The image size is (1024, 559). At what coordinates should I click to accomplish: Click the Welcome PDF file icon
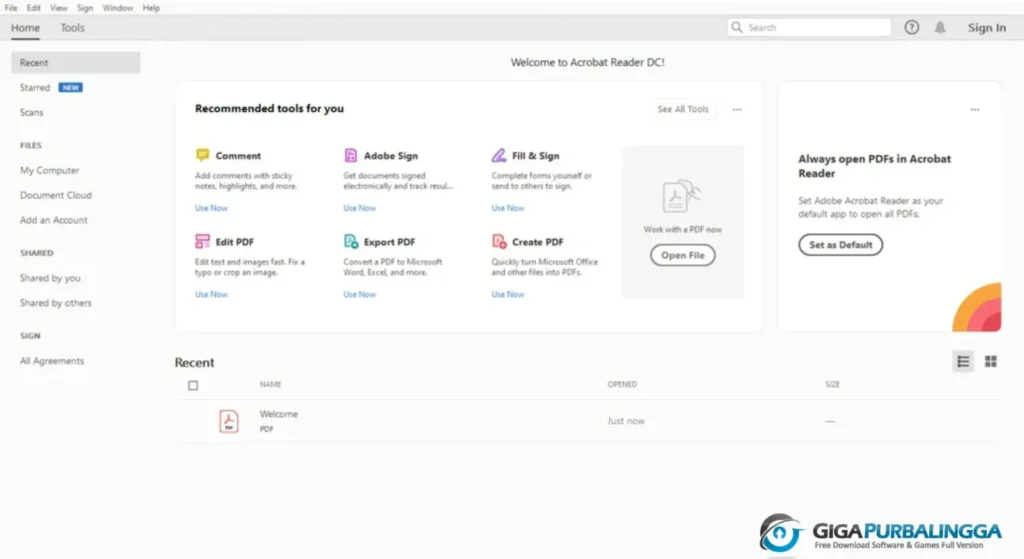pyautogui.click(x=229, y=421)
